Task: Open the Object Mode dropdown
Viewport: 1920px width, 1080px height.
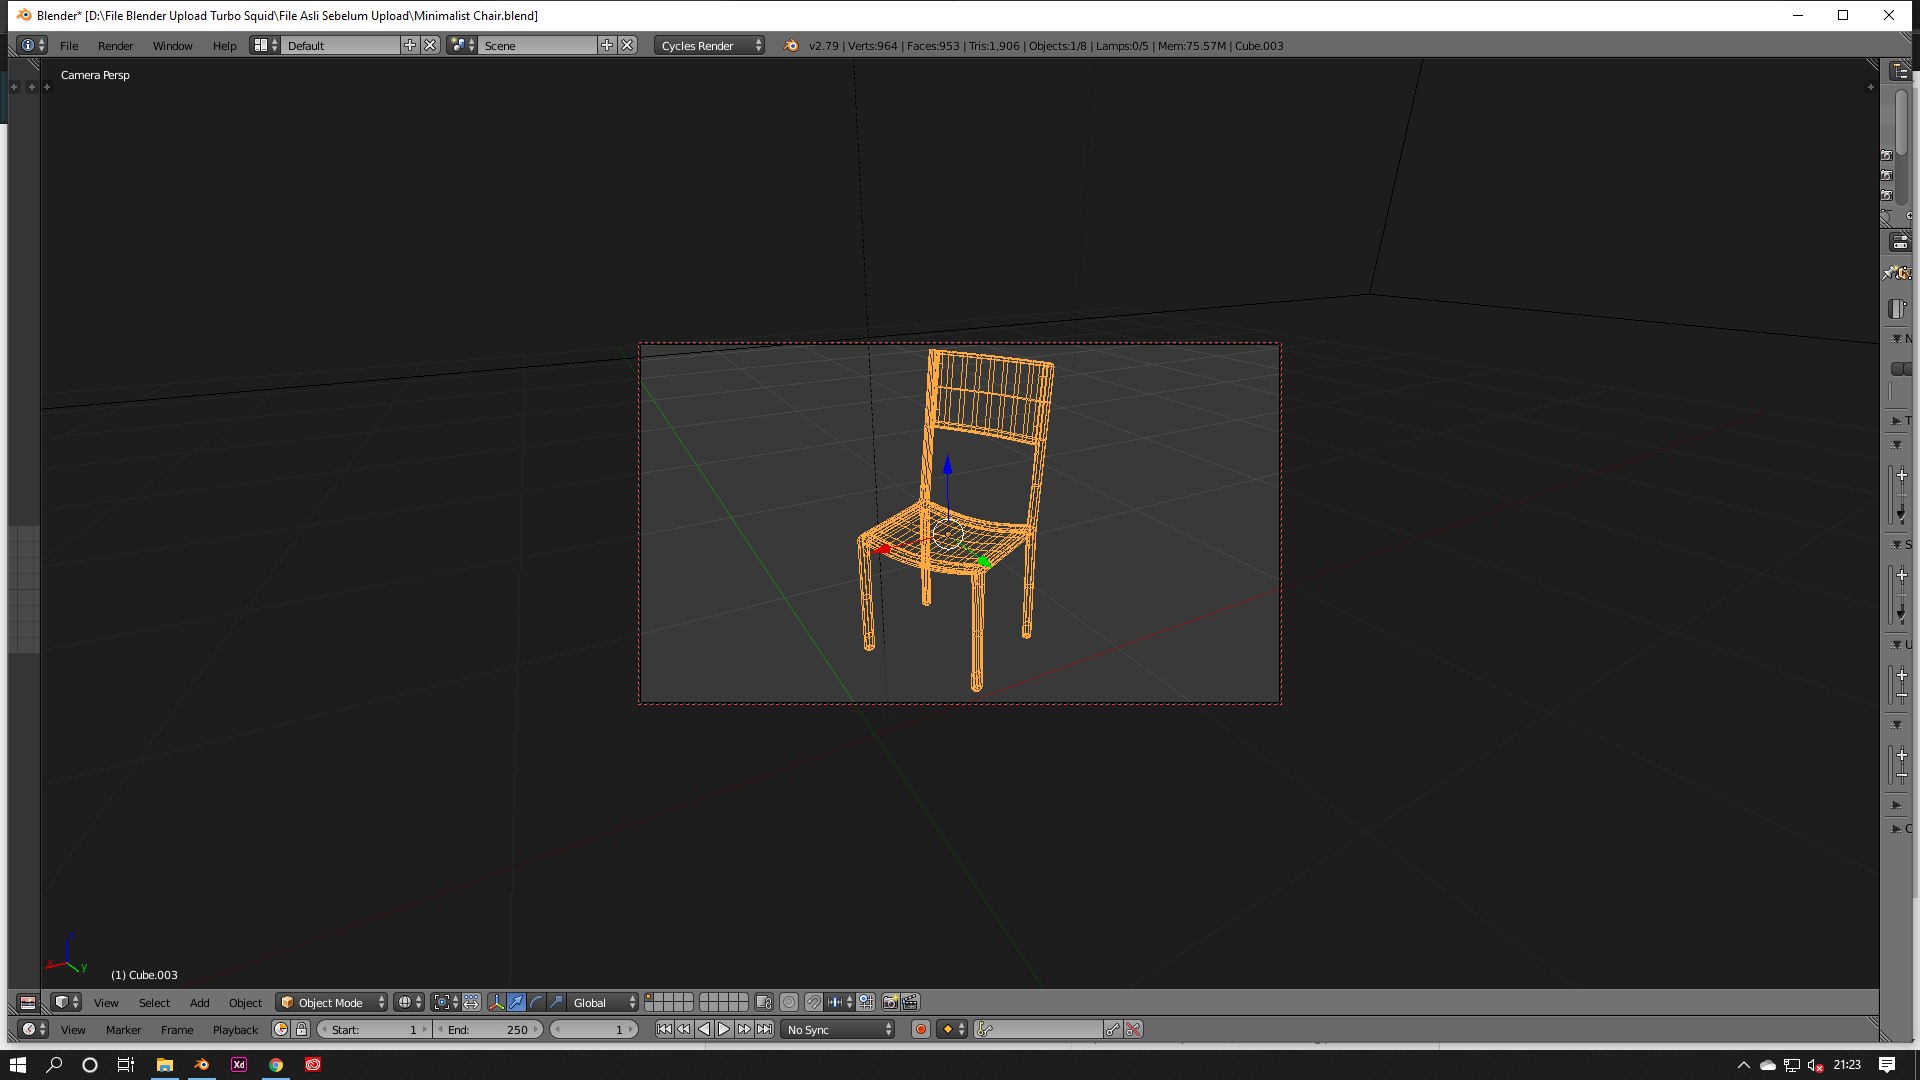Action: (x=332, y=1002)
